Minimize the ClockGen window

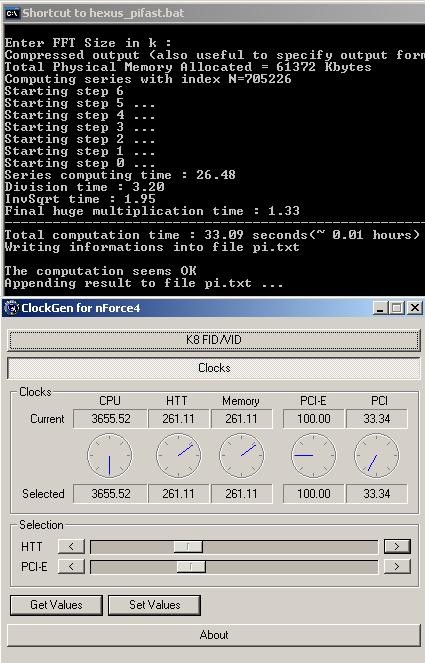coord(380,308)
